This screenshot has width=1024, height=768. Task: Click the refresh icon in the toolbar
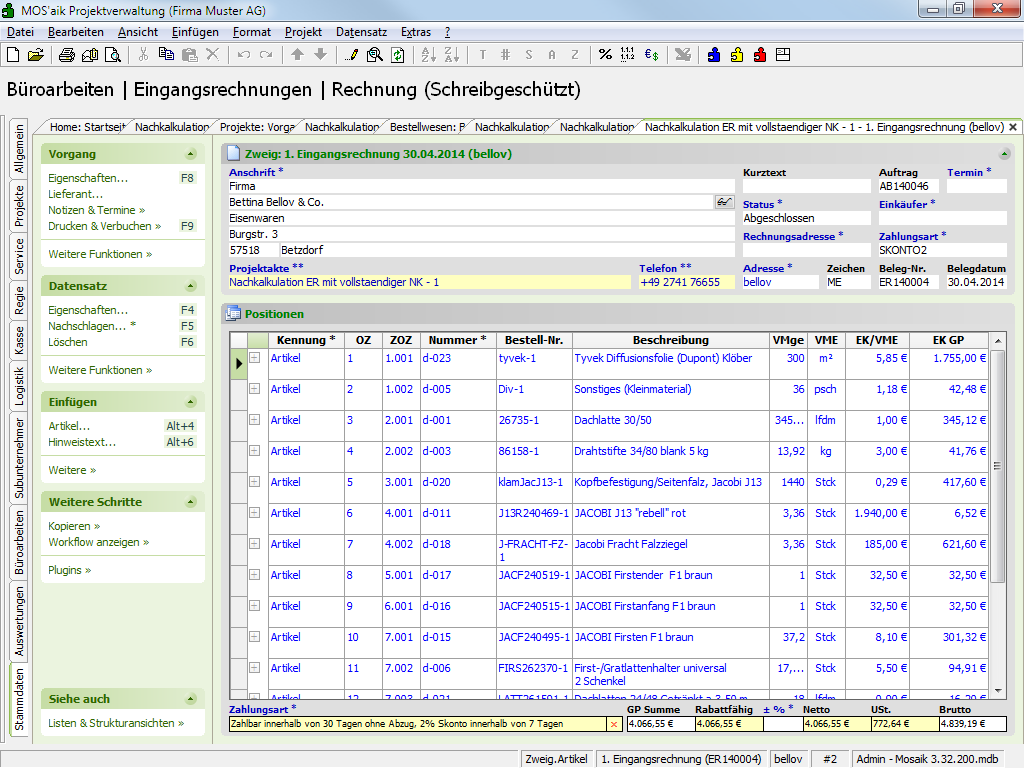(398, 55)
